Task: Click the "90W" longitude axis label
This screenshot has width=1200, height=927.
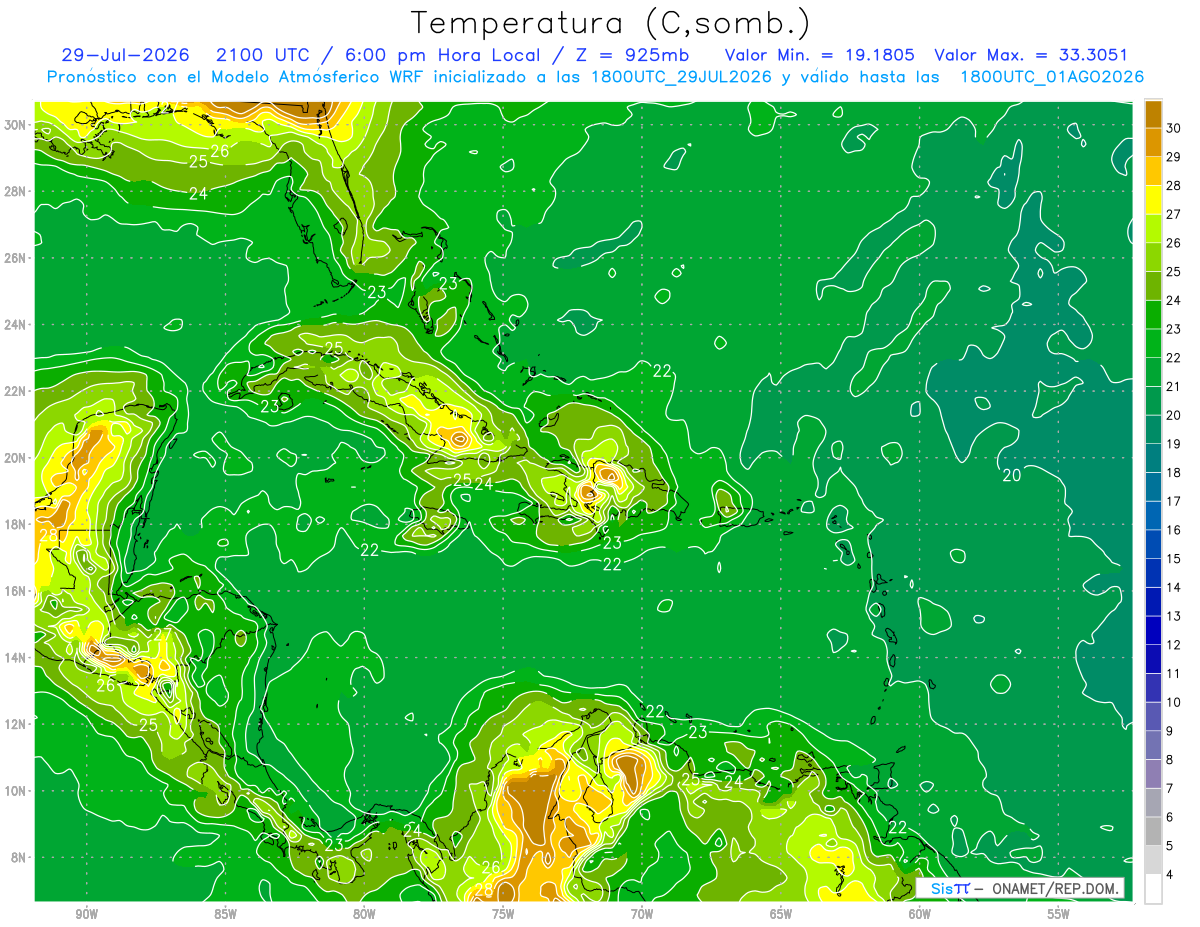Action: (86, 913)
